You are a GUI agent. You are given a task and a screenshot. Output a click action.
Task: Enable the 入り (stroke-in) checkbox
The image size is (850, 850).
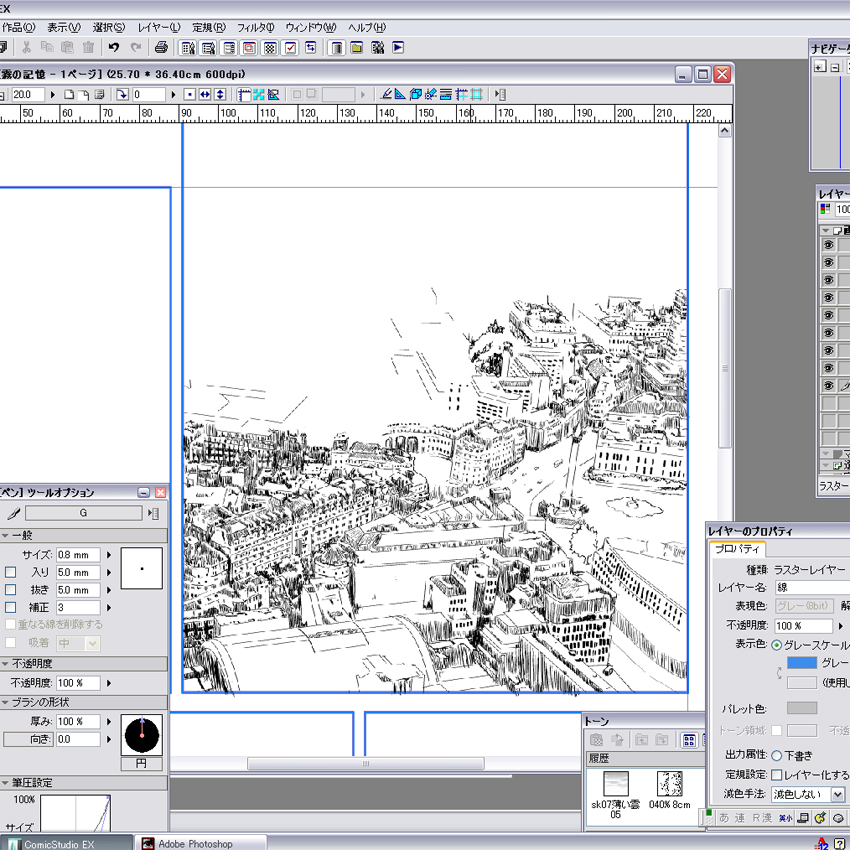(x=11, y=572)
